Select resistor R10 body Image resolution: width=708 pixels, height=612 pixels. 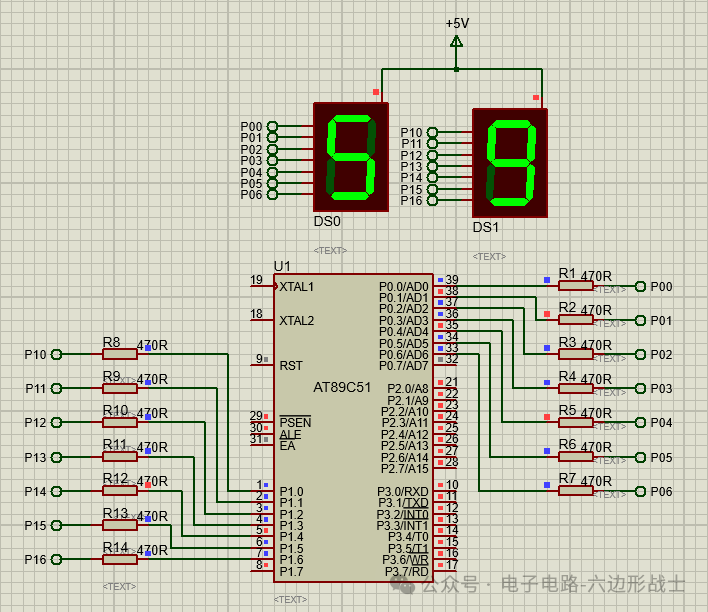pos(120,422)
